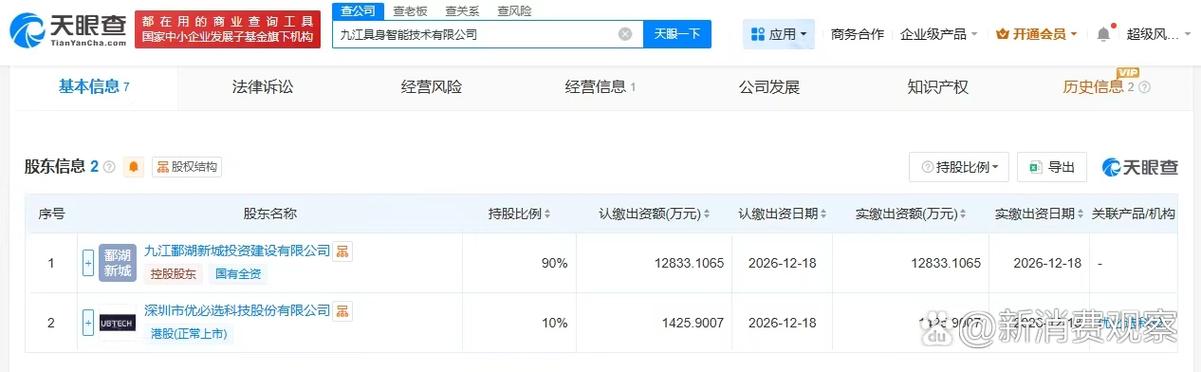The height and width of the screenshot is (372, 1201).
Task: Switch to the 知识产权 tab
Action: (938, 87)
